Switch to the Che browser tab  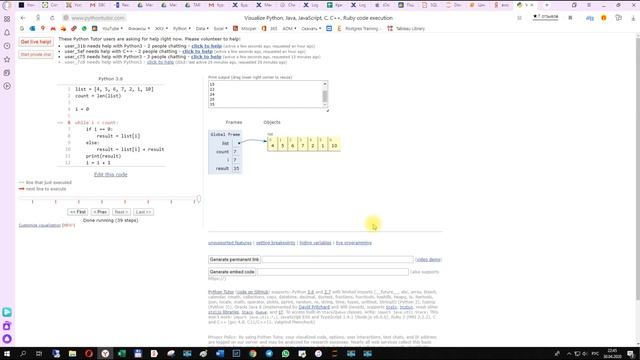[x=287, y=5]
